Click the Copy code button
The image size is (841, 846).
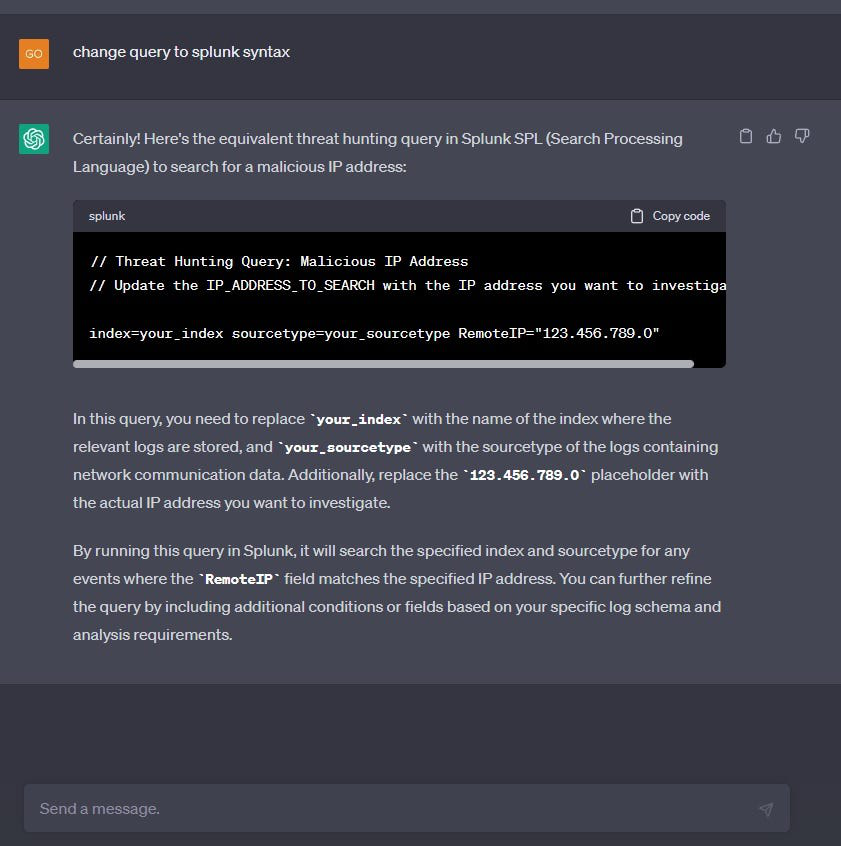[670, 216]
